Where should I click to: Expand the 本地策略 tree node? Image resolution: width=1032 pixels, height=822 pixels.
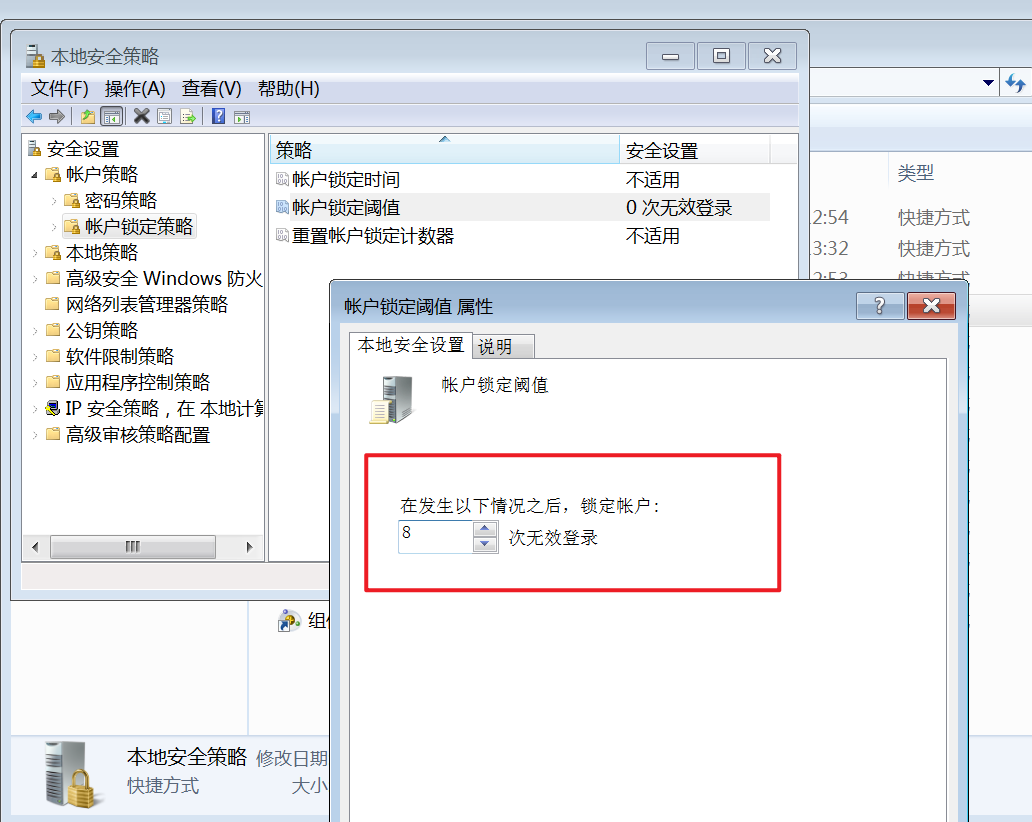click(35, 253)
